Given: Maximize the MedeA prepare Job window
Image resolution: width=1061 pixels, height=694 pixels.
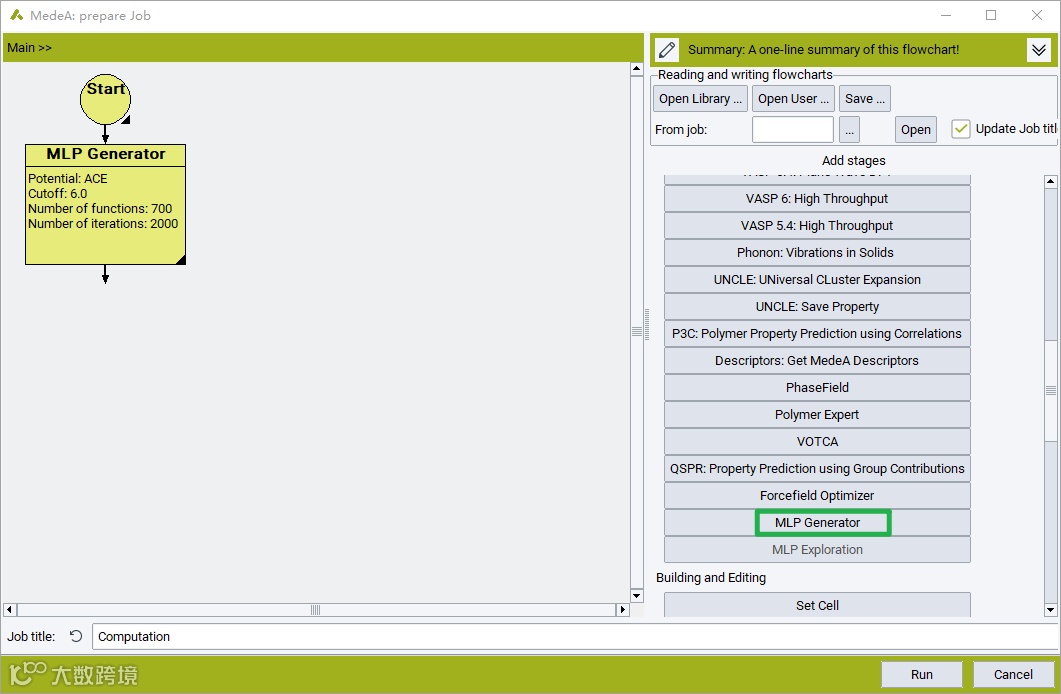Looking at the screenshot, I should 991,15.
